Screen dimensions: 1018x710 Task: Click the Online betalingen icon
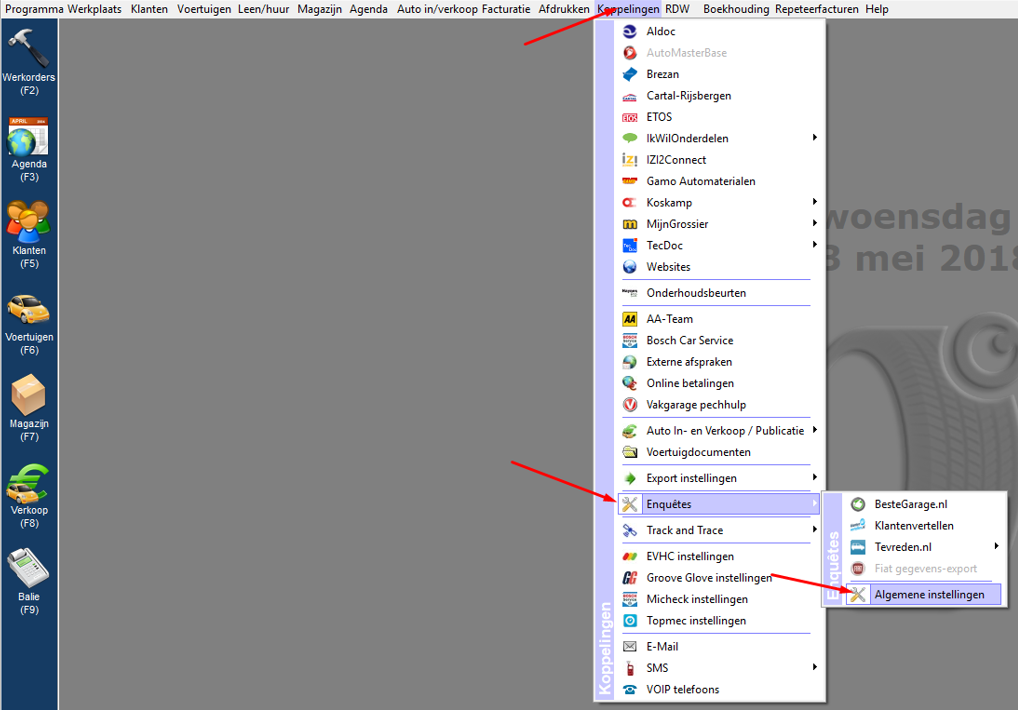pyautogui.click(x=630, y=383)
